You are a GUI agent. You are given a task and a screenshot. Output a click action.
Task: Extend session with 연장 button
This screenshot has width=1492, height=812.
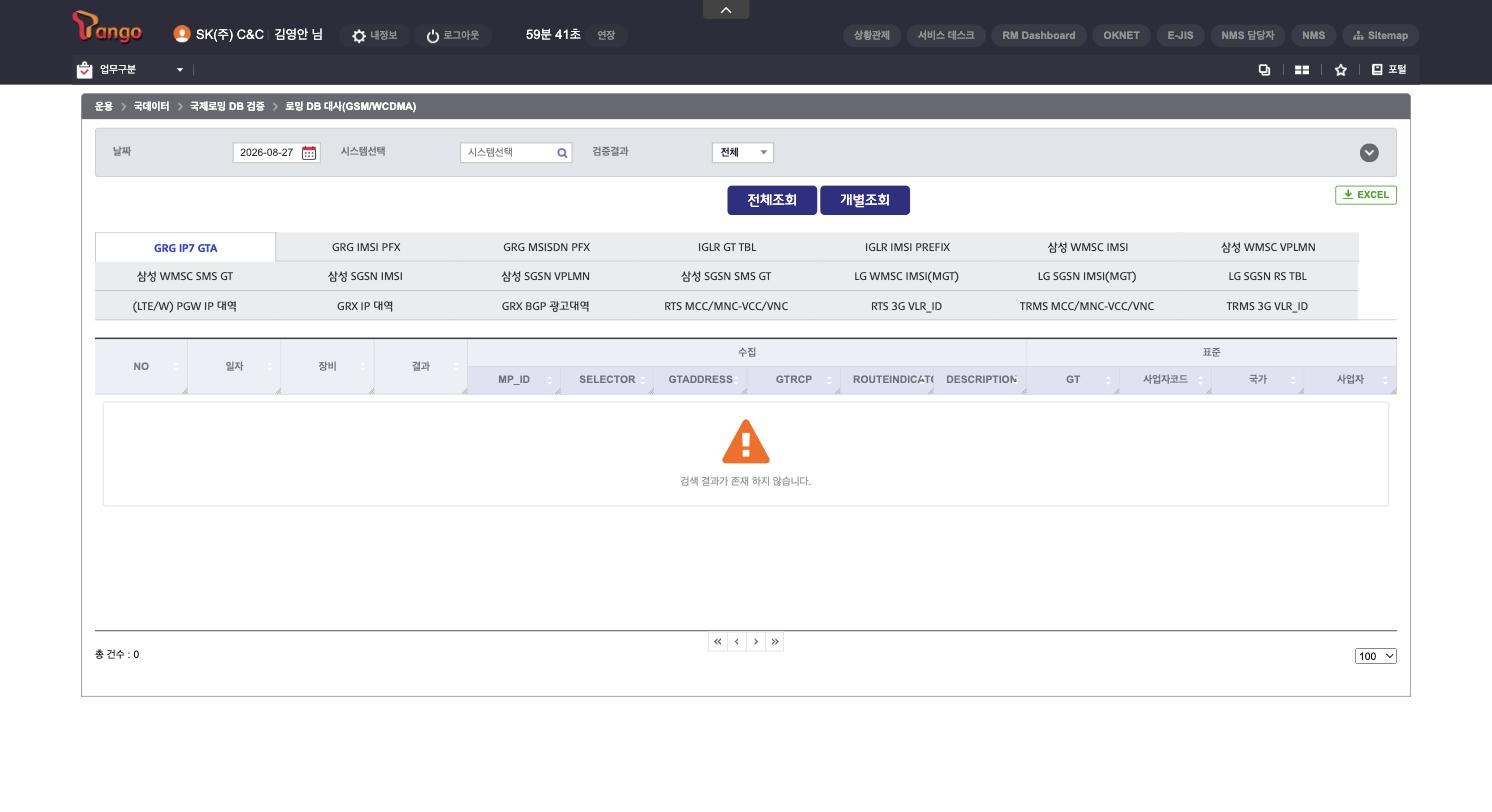click(606, 35)
